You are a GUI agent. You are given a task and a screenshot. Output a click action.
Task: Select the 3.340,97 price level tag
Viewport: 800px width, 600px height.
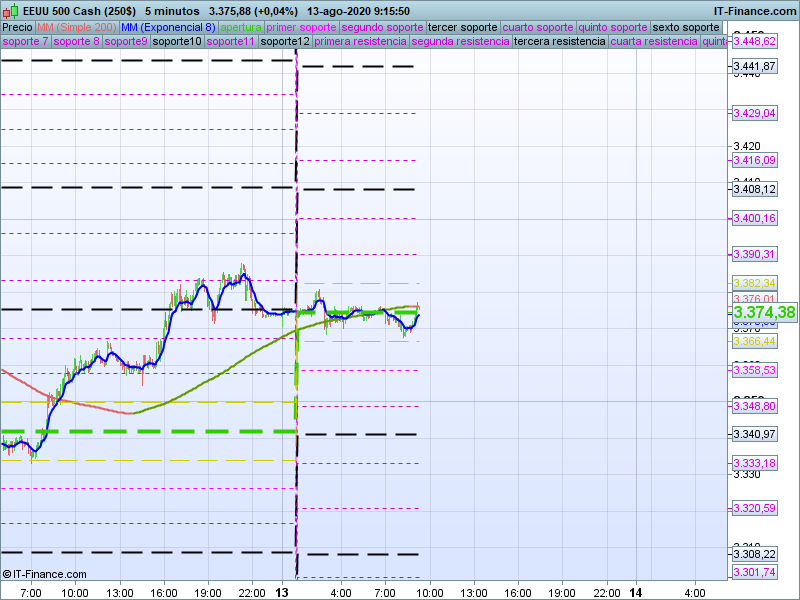click(x=754, y=434)
